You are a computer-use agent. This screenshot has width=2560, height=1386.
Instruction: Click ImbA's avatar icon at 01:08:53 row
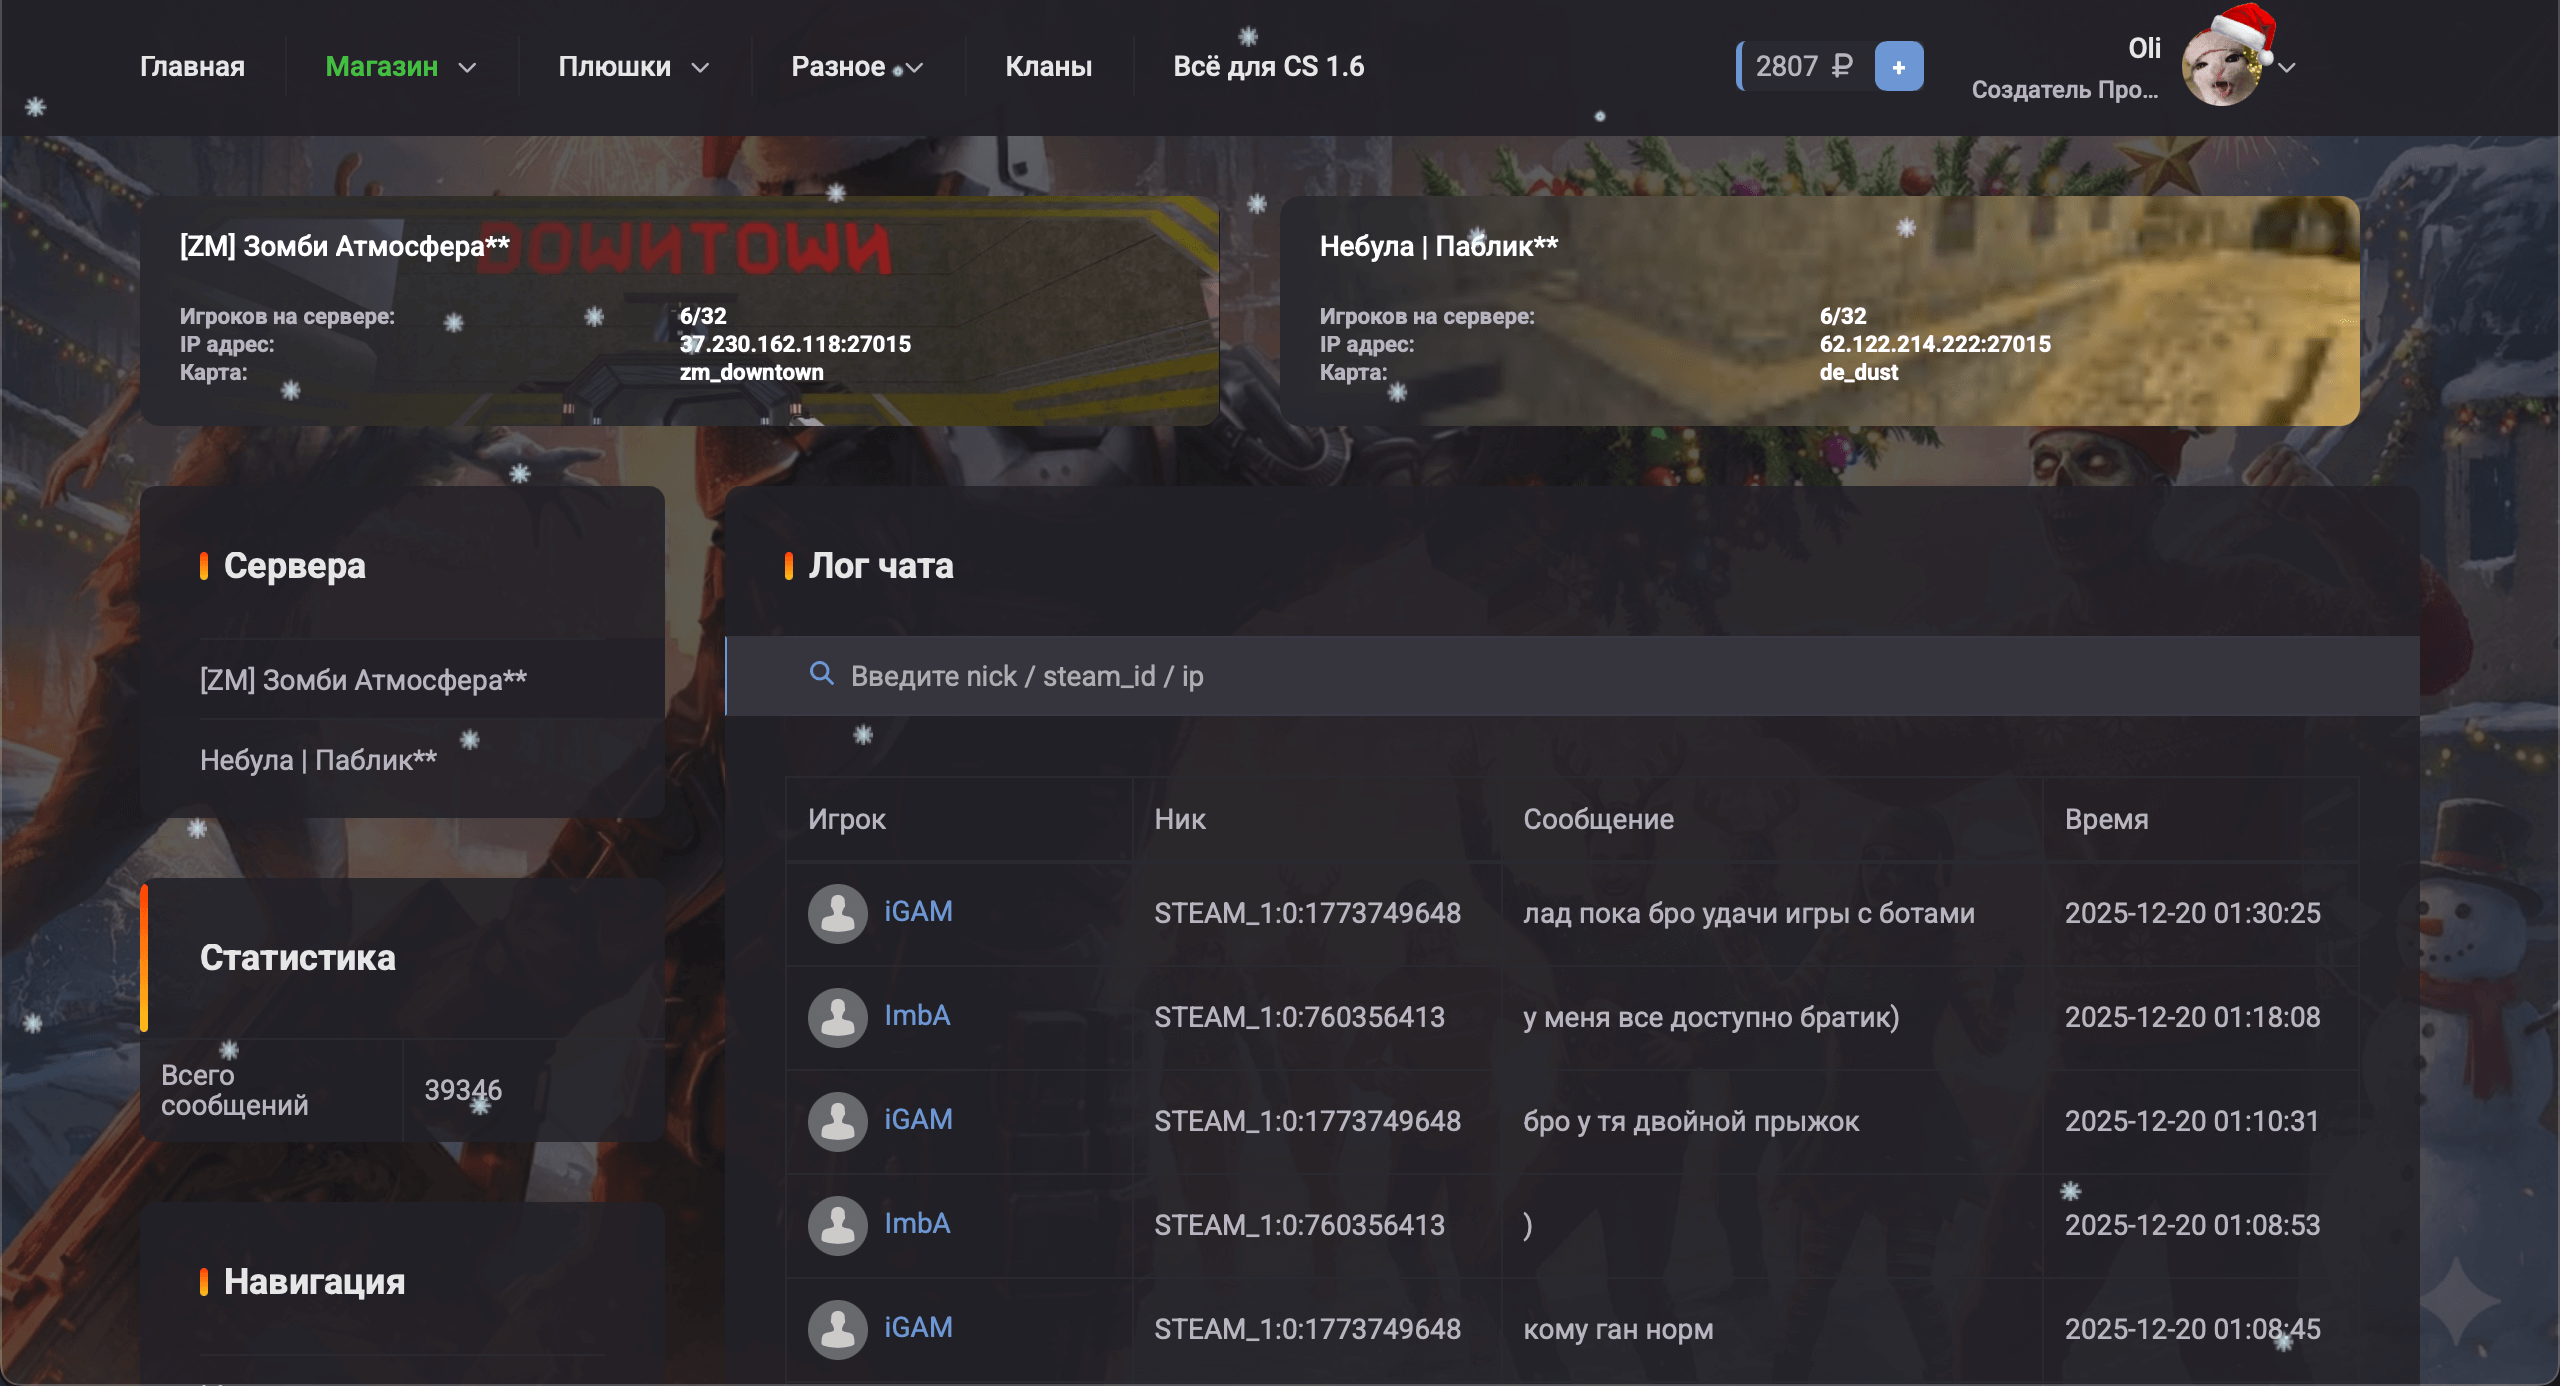click(x=837, y=1225)
